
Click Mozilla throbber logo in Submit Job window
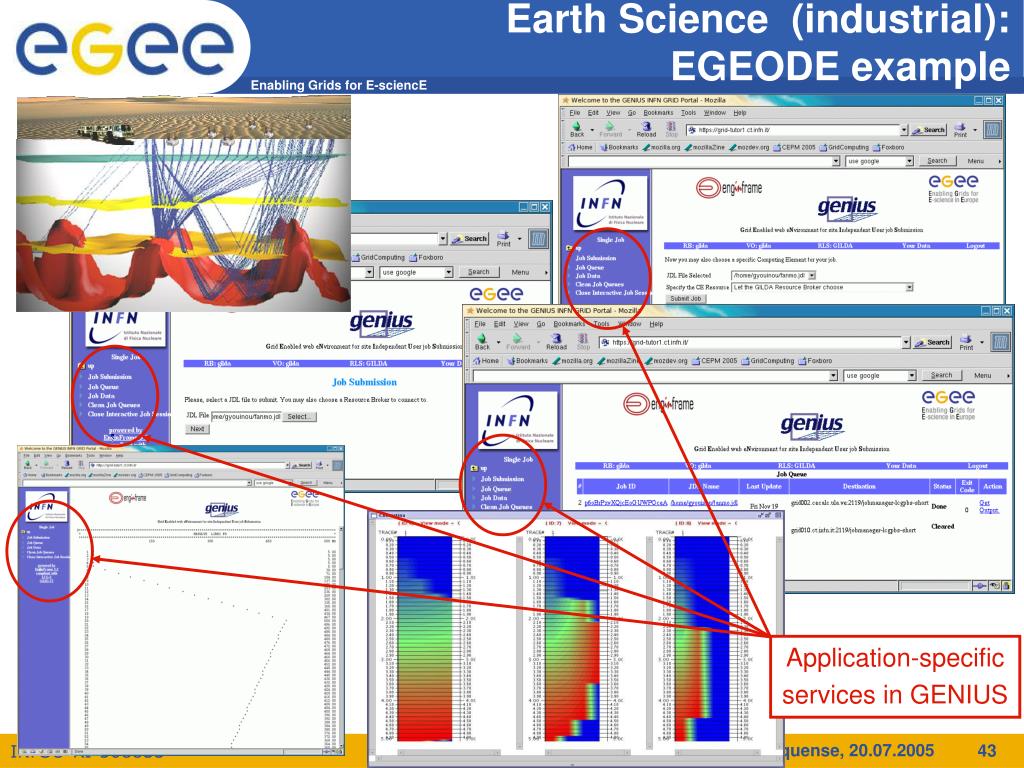pos(992,129)
